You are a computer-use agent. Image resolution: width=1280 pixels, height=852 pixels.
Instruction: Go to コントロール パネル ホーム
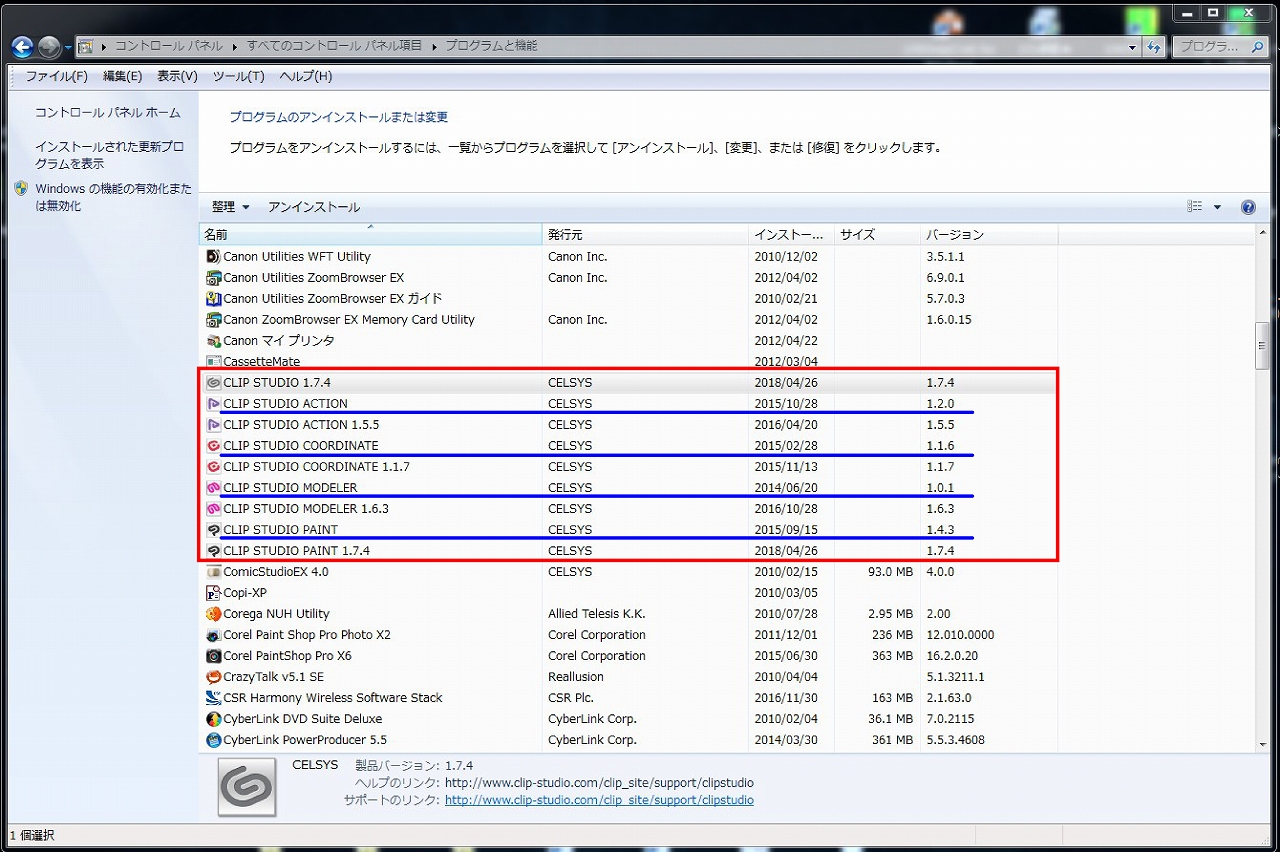pos(108,113)
